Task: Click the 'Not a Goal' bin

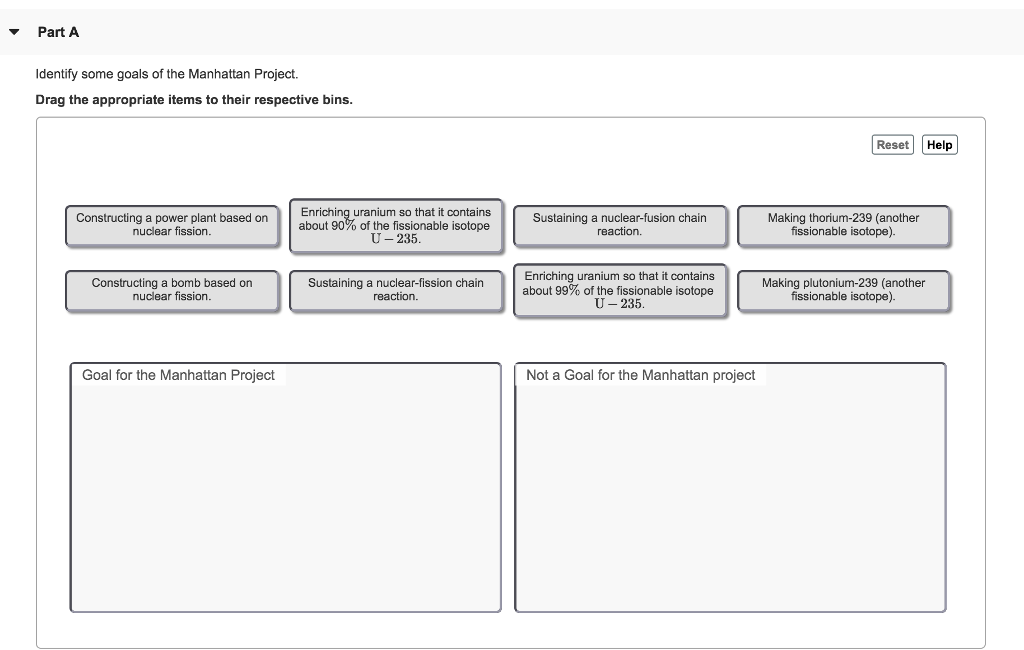Action: pyautogui.click(x=729, y=490)
